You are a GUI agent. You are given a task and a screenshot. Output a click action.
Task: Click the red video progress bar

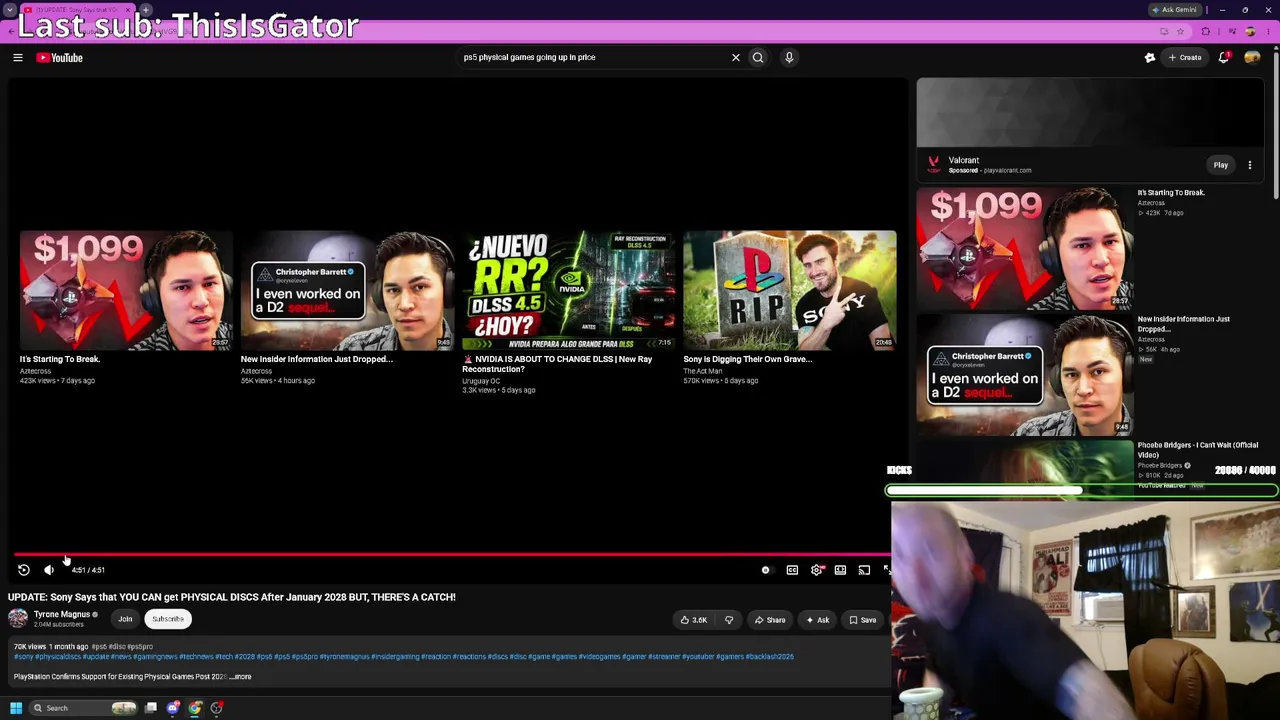(452, 554)
